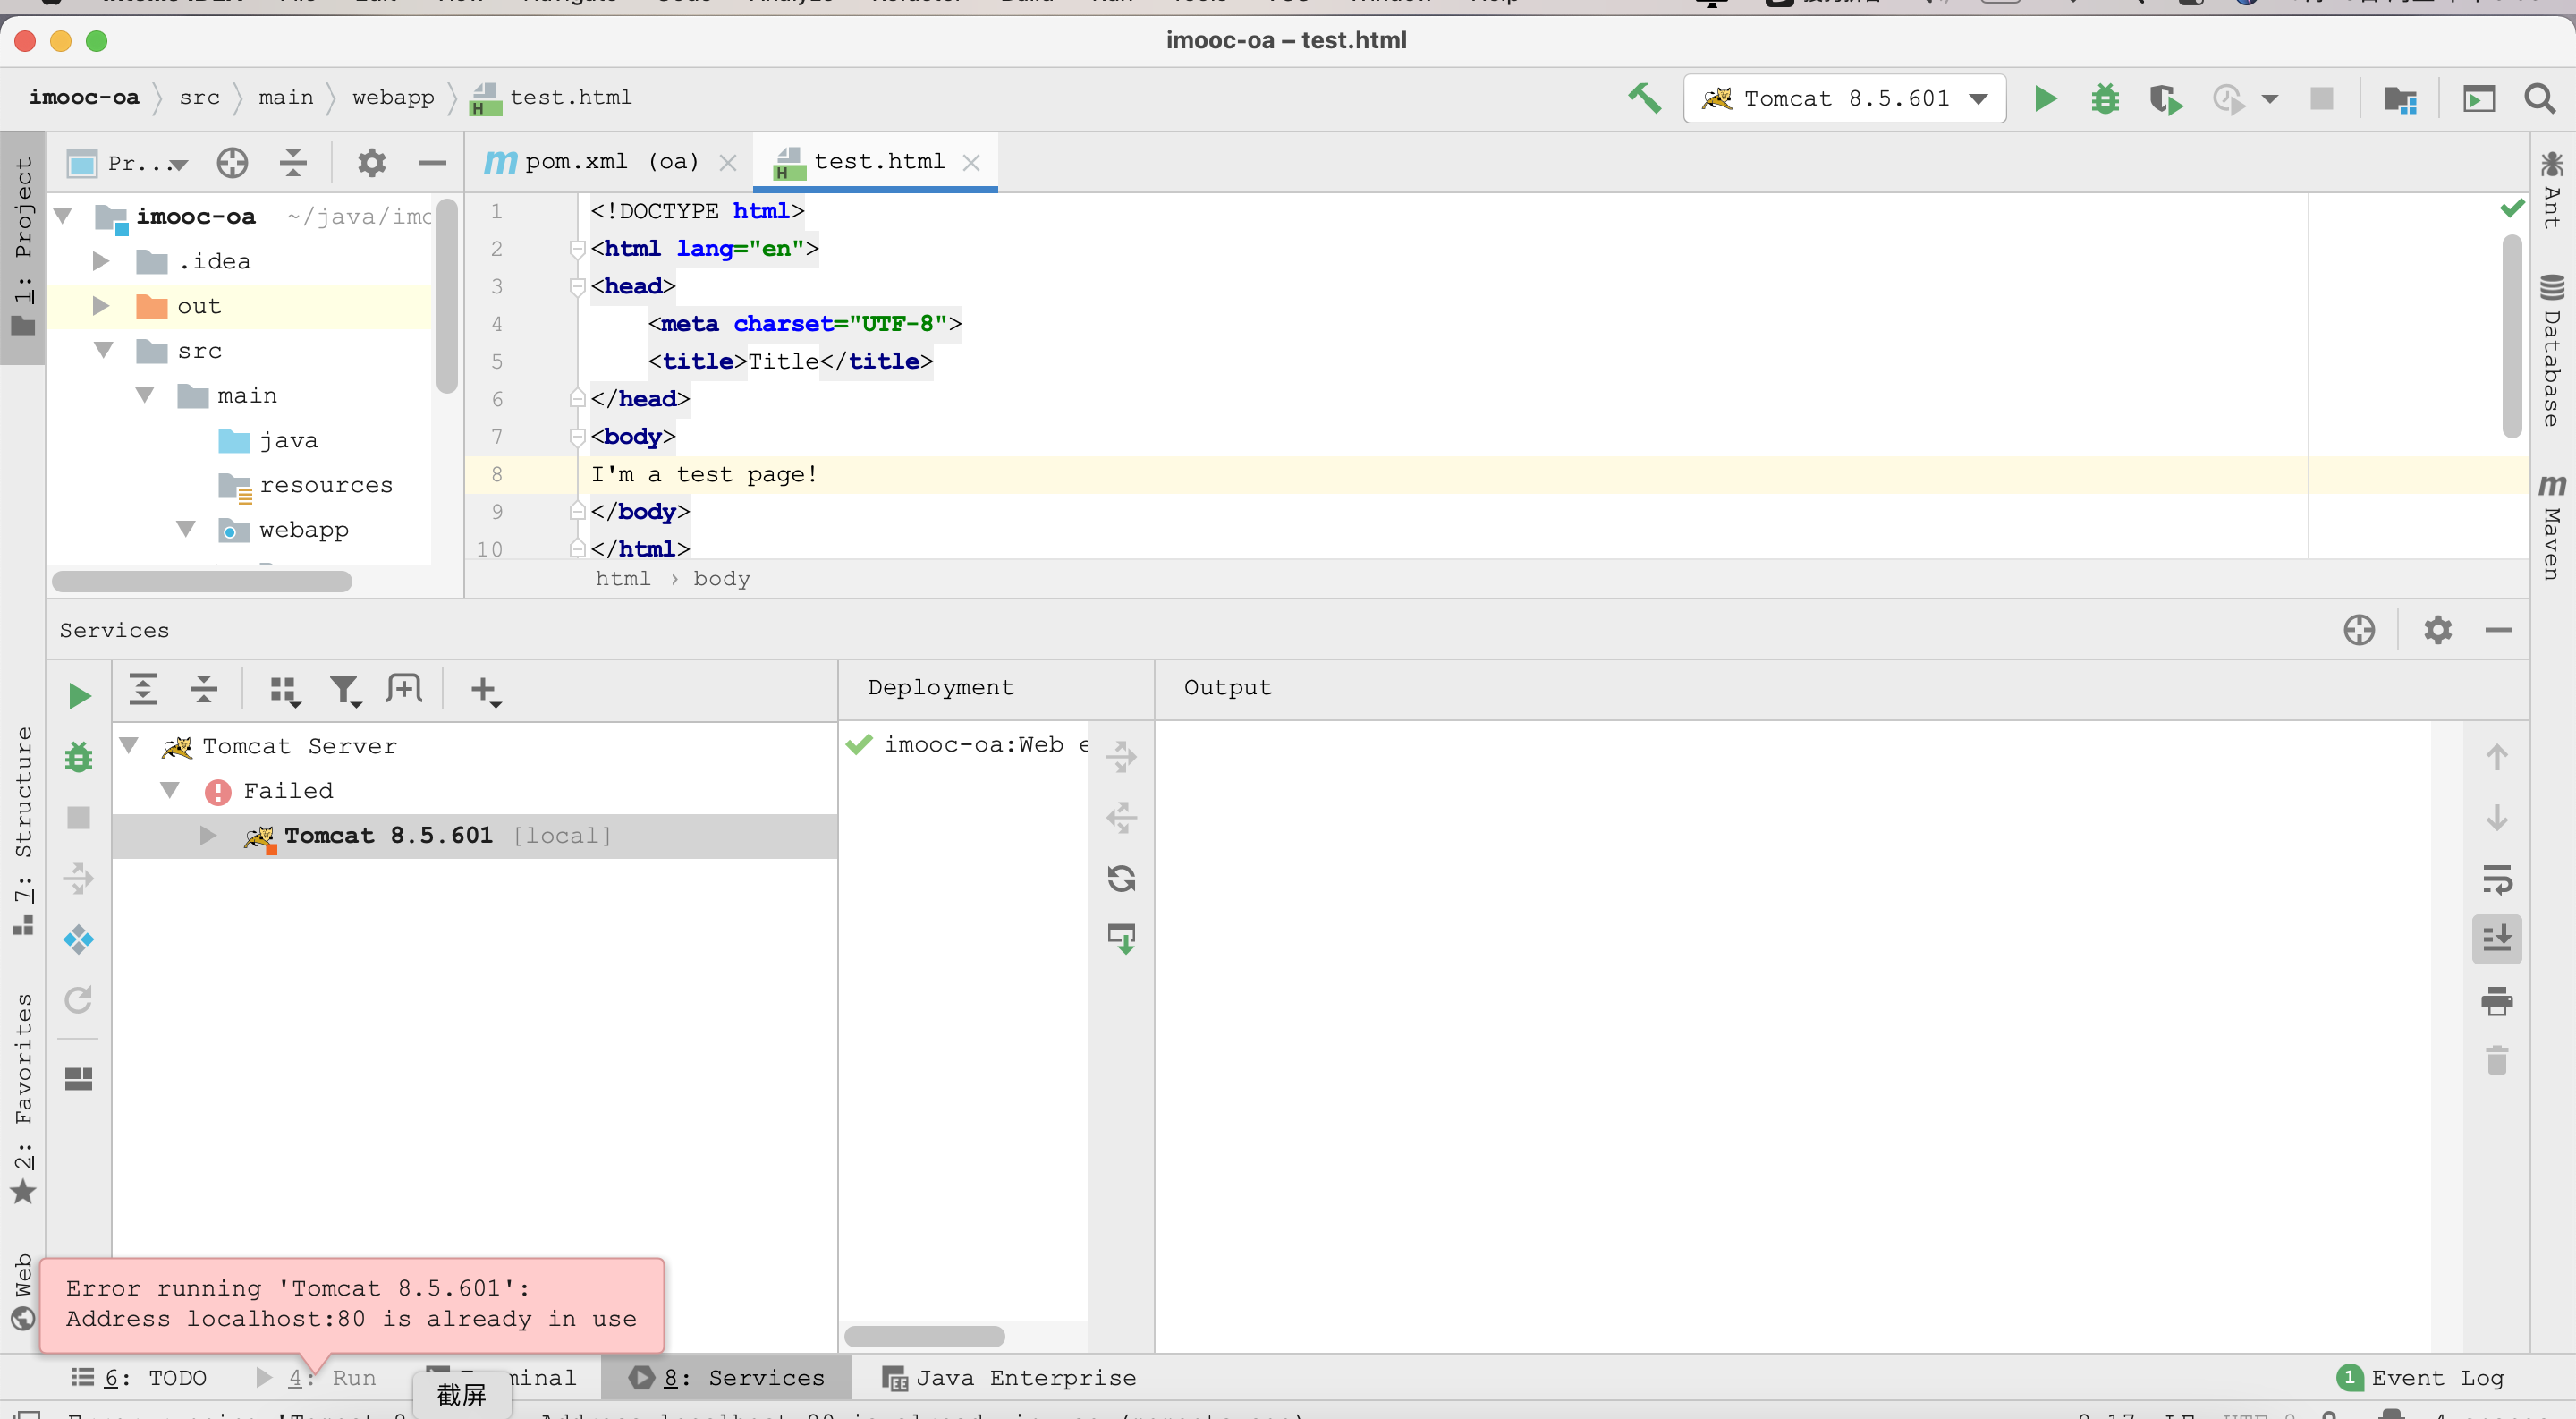Open Event Log
Viewport: 2576px width, 1419px height.
[2421, 1378]
